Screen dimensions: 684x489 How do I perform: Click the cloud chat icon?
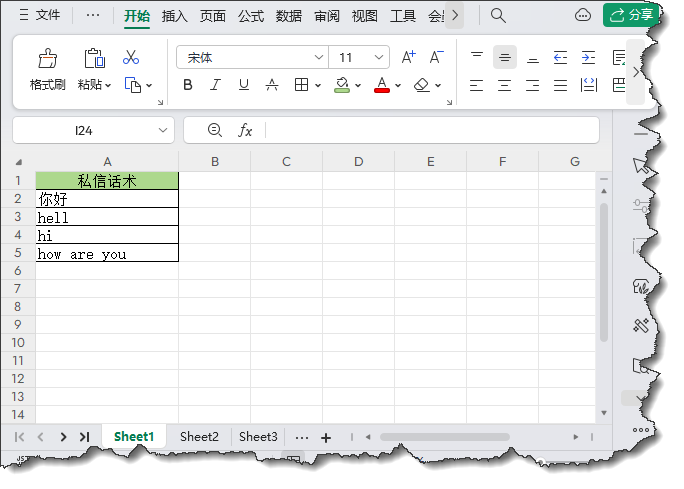583,16
